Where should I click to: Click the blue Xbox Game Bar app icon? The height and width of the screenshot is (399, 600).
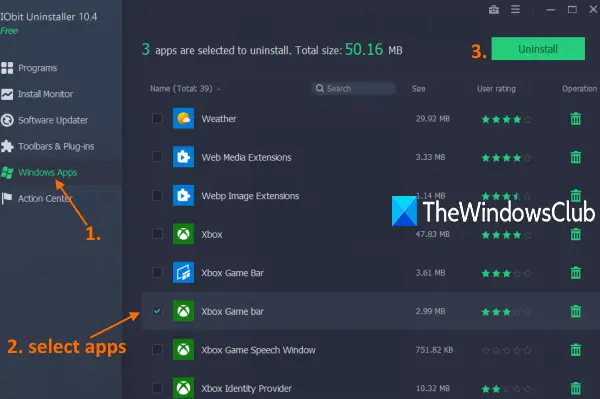click(x=183, y=272)
